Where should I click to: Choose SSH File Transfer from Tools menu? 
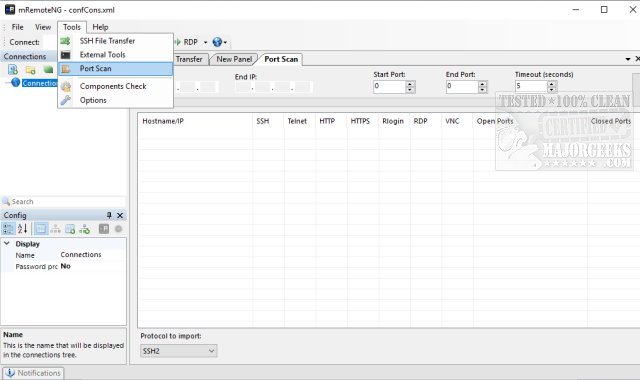pos(116,41)
